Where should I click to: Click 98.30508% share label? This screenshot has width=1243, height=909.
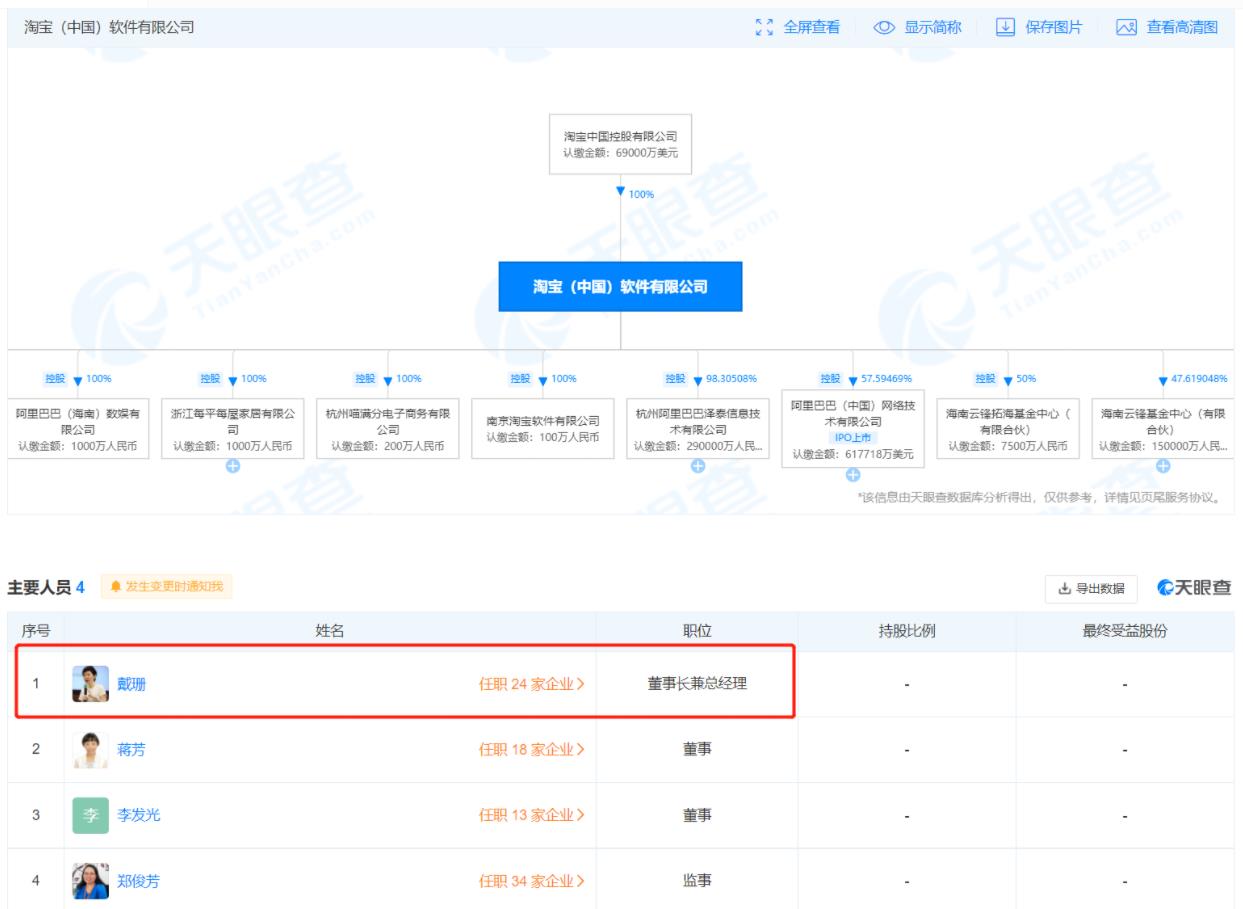click(x=732, y=379)
